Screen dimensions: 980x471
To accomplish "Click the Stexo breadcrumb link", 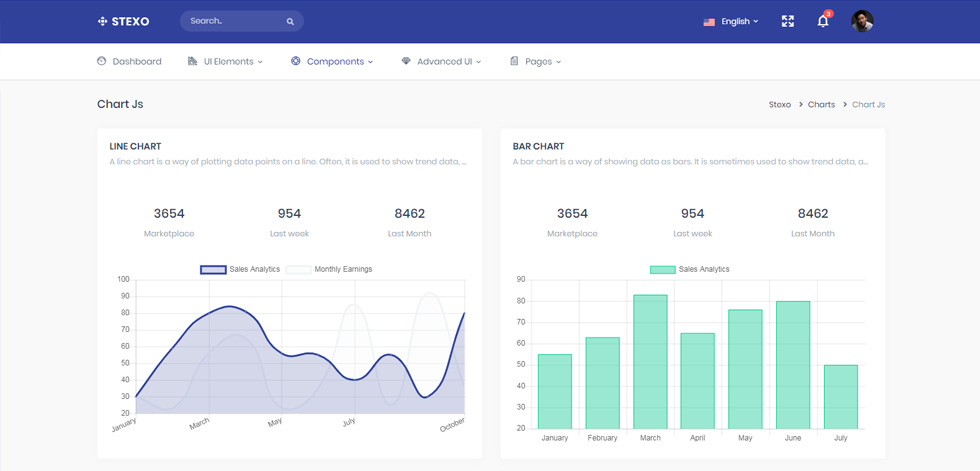I will click(x=779, y=104).
